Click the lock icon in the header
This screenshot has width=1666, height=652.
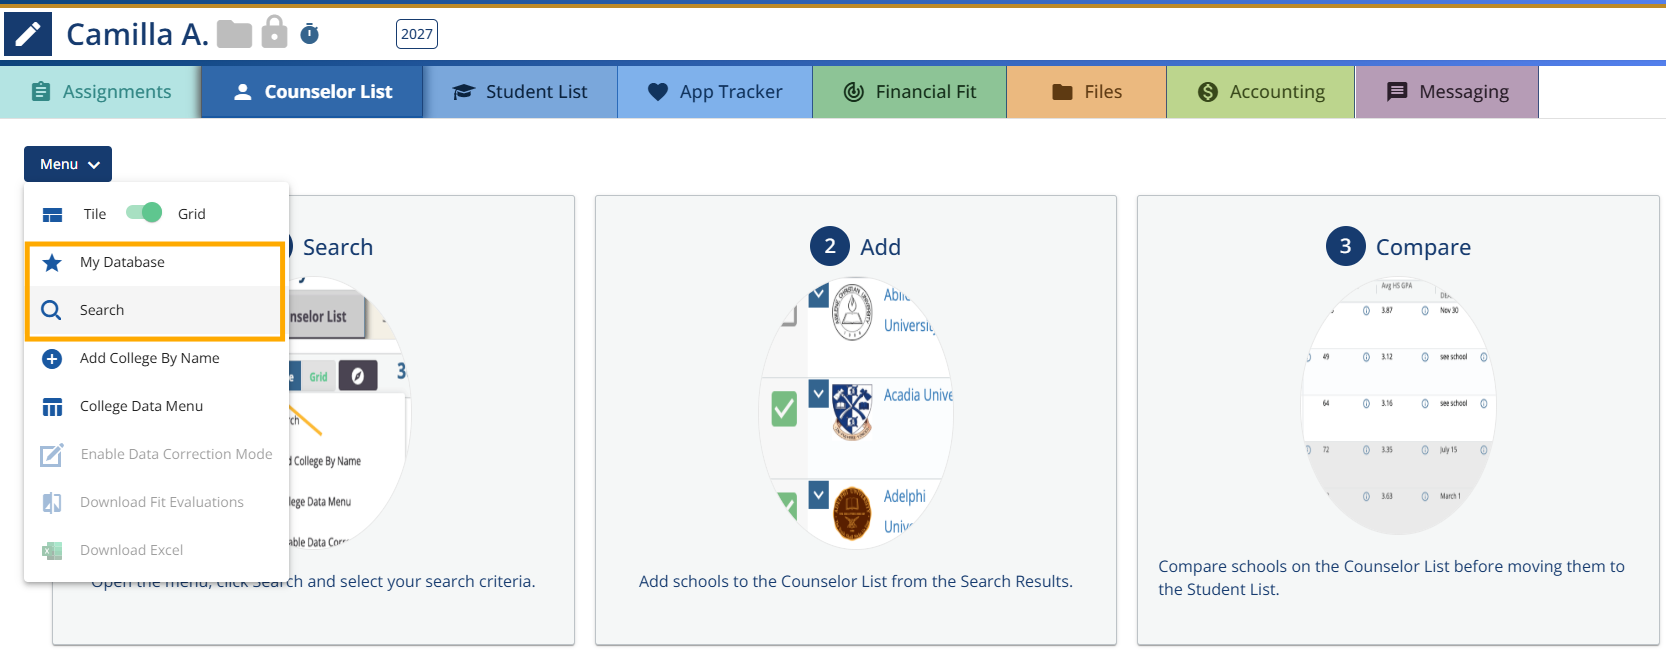tap(274, 32)
